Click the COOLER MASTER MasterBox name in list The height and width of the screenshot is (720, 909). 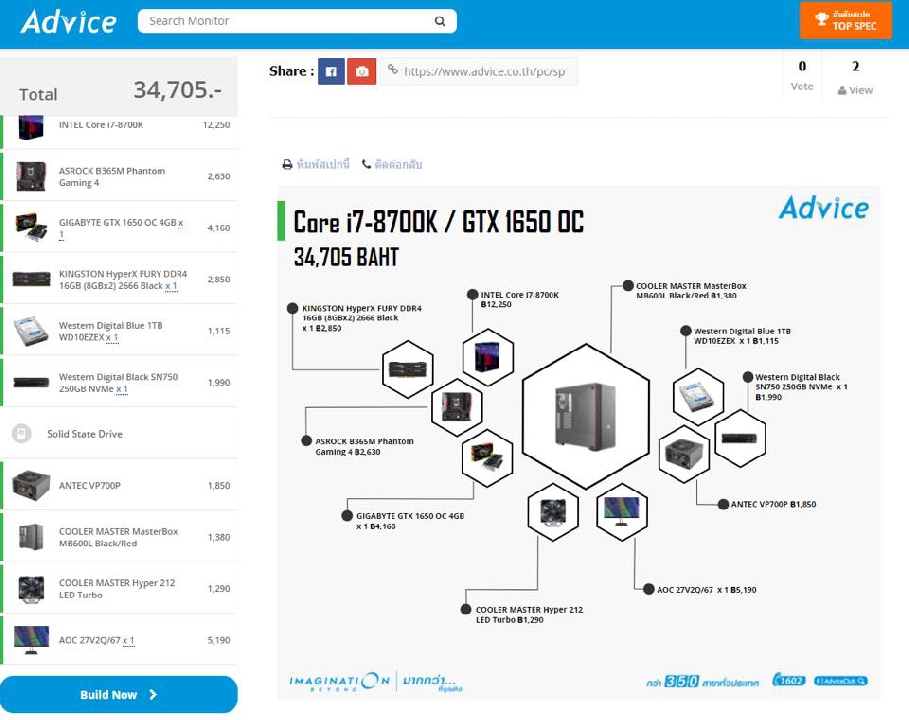[x=118, y=537]
